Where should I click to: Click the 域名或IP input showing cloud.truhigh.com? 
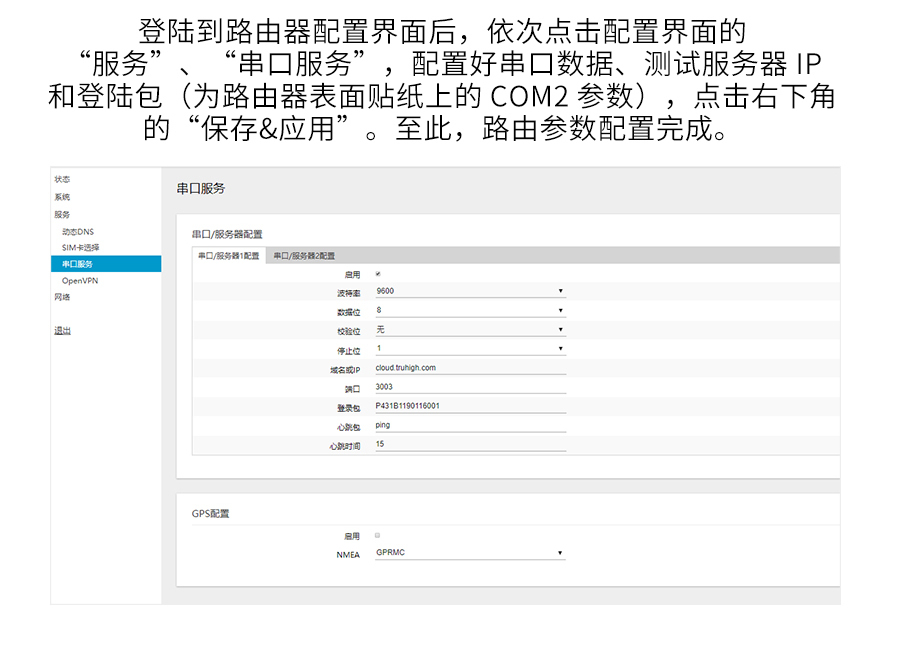(468, 367)
